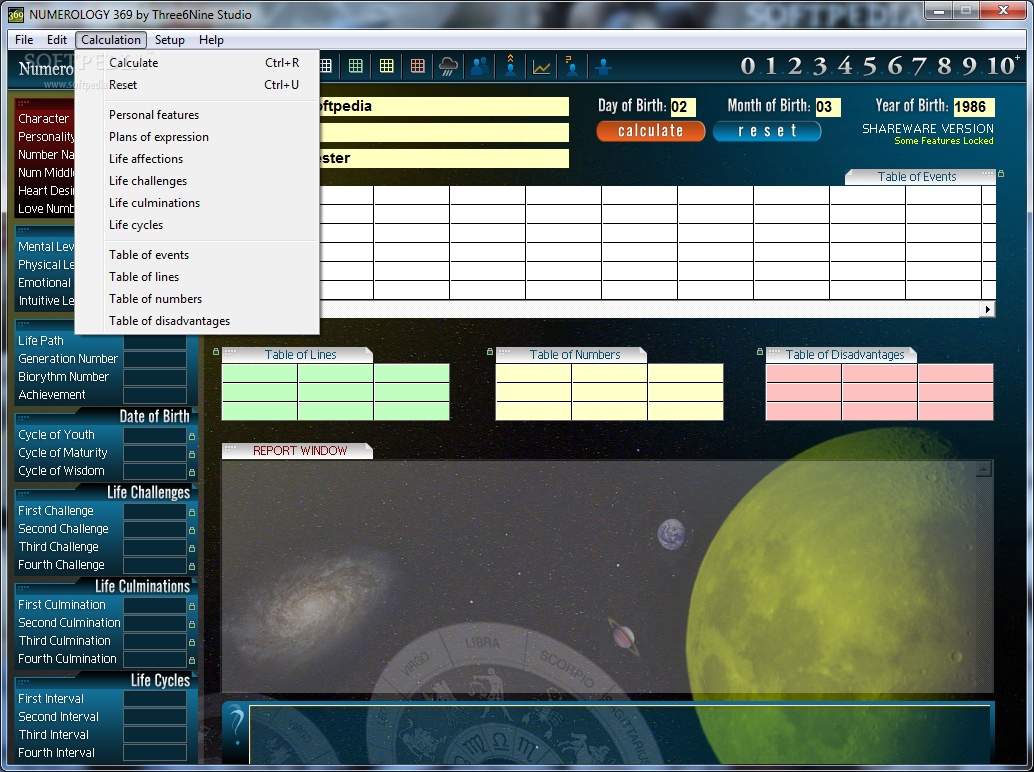Click the lock icon beside Table of Events

[x=1001, y=174]
